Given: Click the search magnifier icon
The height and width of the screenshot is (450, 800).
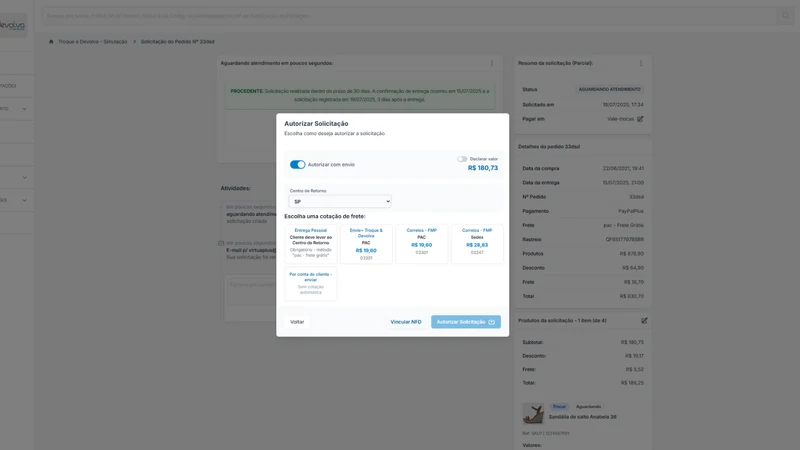Looking at the screenshot, I should tap(786, 16).
